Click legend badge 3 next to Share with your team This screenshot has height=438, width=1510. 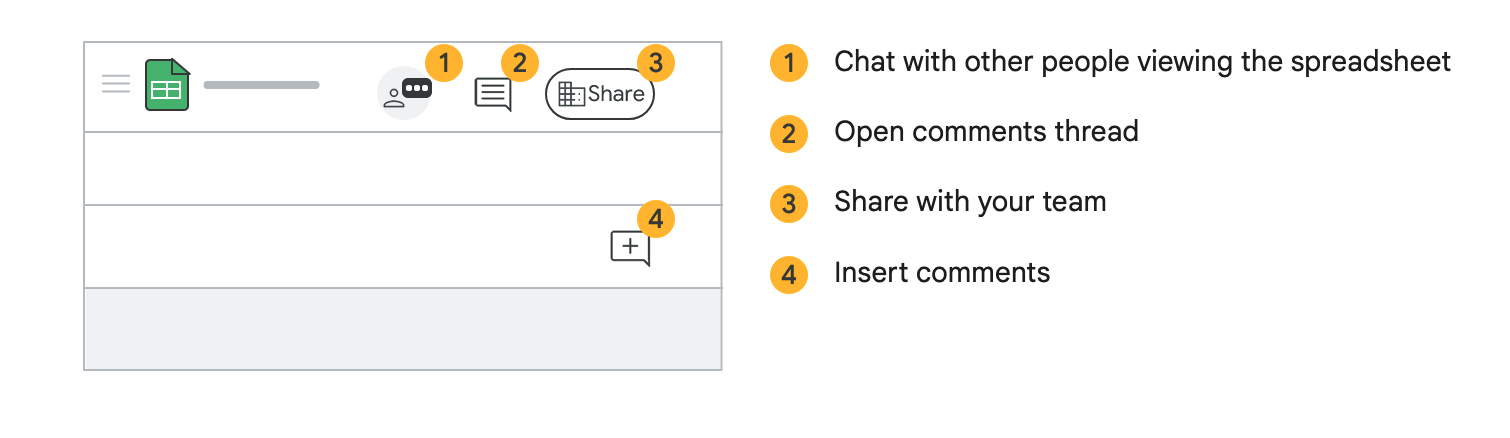point(789,203)
